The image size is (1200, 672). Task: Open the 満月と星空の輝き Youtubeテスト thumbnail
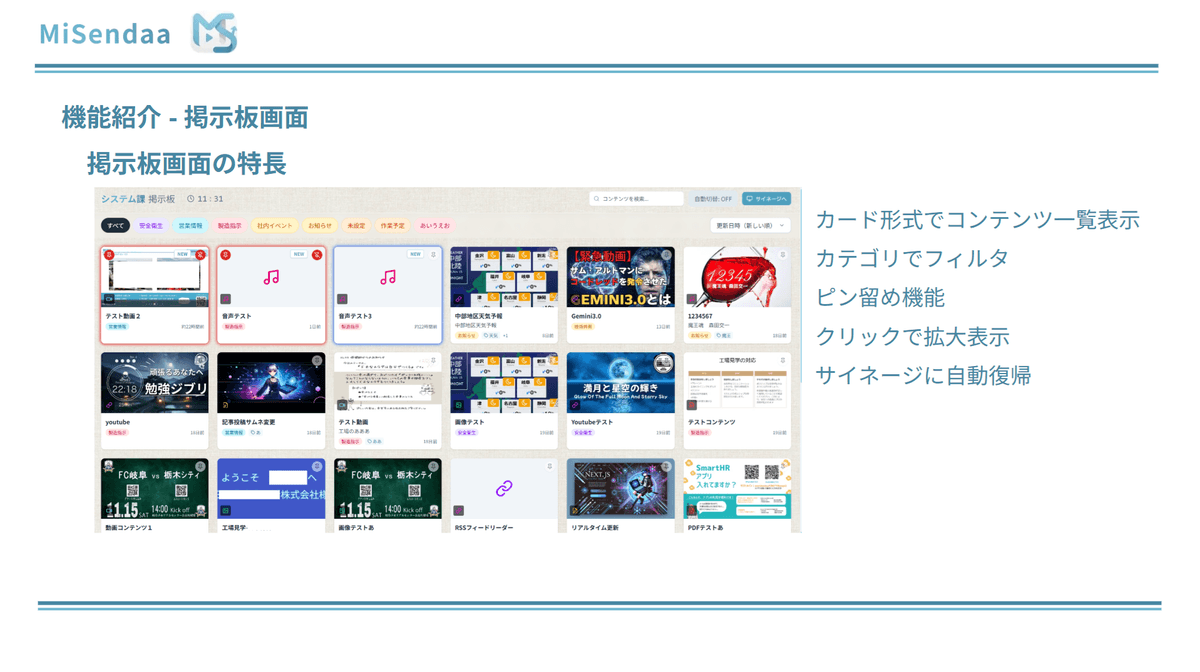point(620,382)
